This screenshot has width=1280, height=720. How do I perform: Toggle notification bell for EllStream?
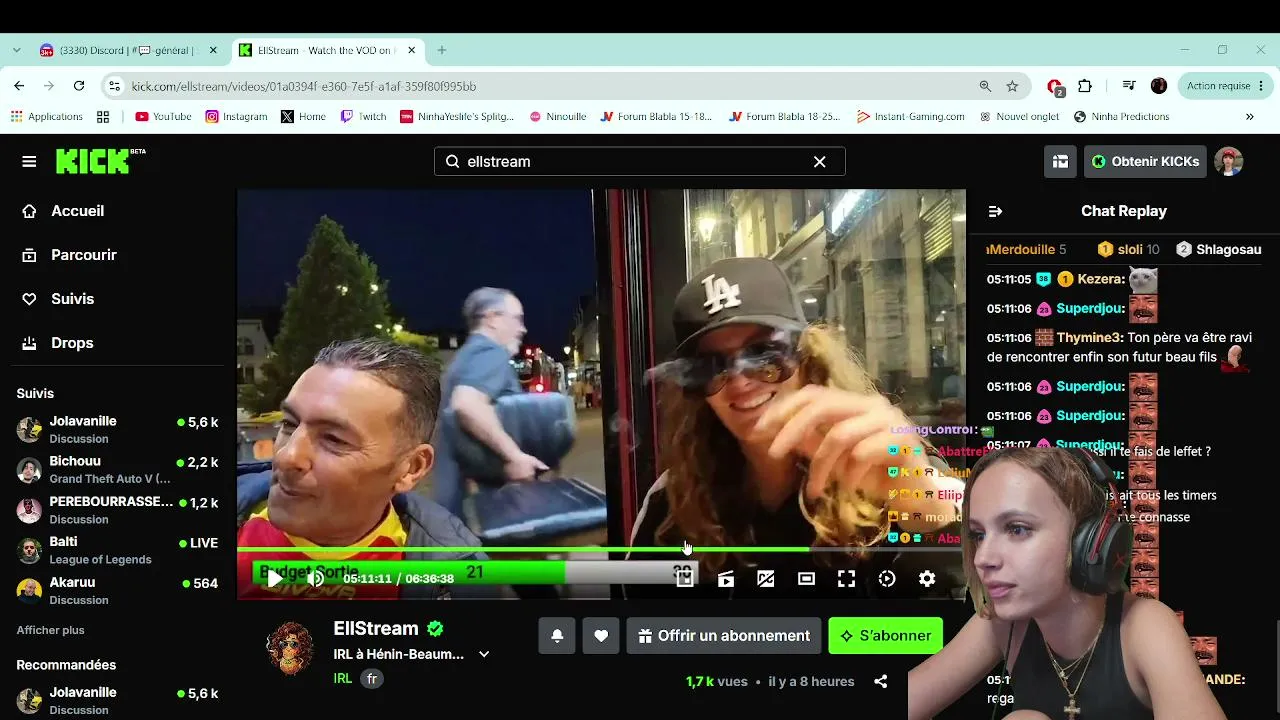557,635
